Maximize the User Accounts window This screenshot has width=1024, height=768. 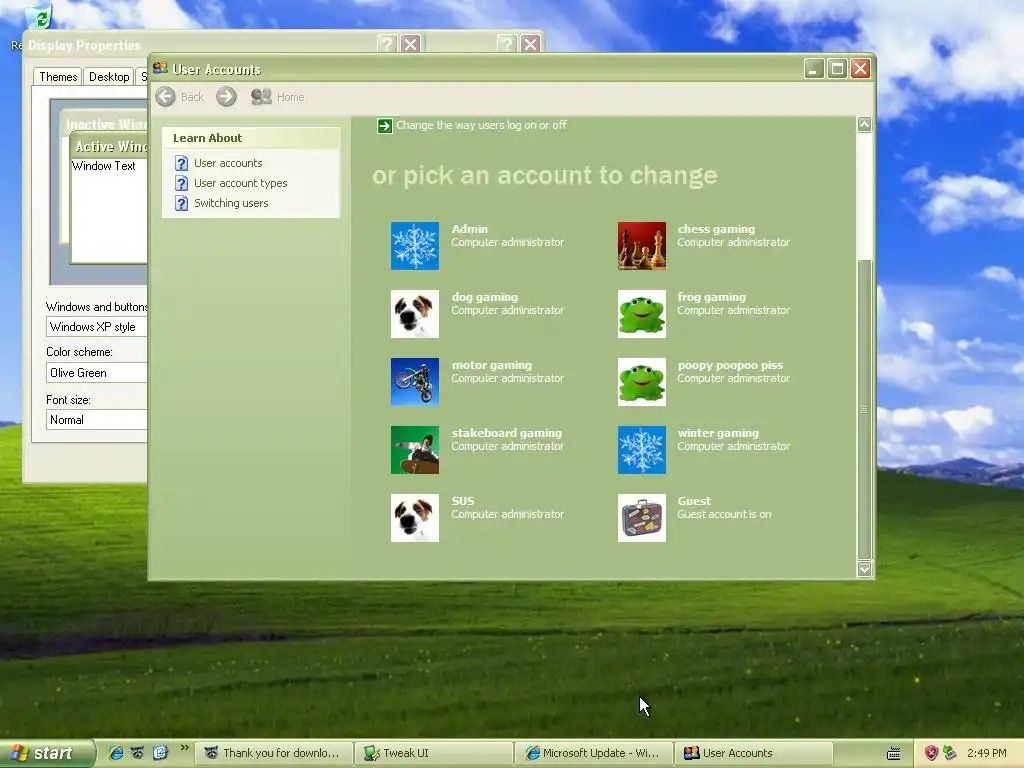(x=837, y=68)
